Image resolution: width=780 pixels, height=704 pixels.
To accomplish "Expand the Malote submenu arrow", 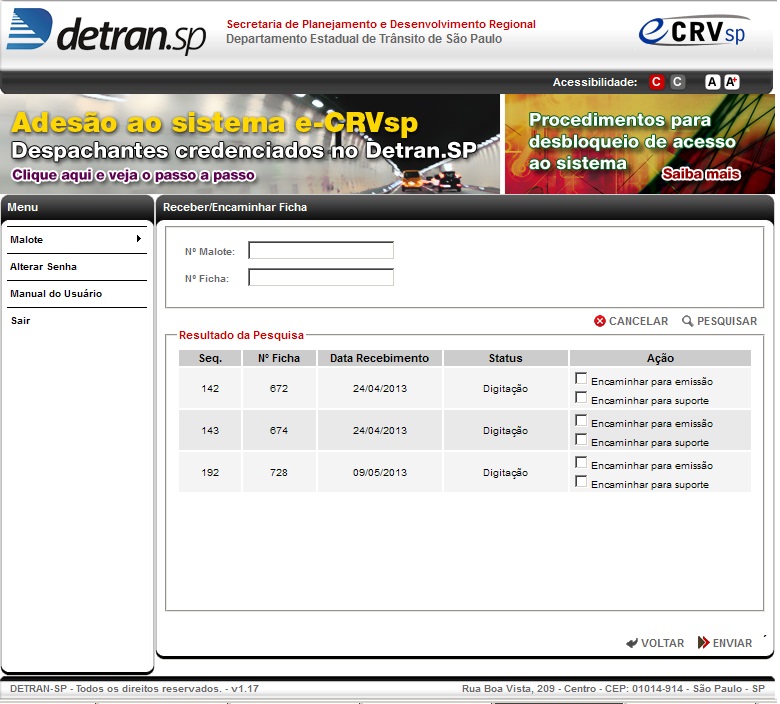I will point(139,239).
